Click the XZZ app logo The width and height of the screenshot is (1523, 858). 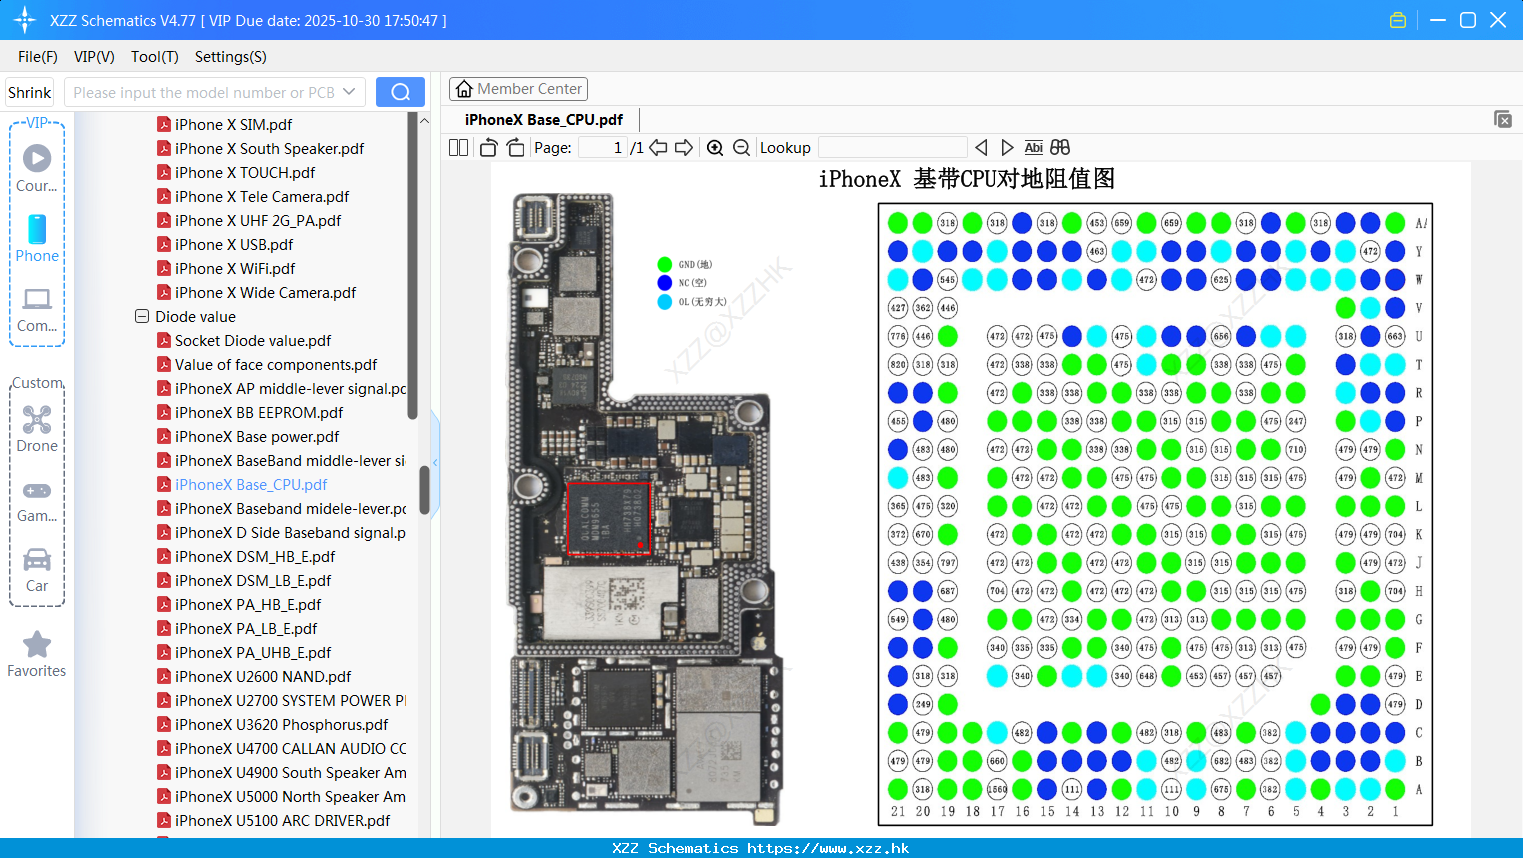(x=24, y=20)
